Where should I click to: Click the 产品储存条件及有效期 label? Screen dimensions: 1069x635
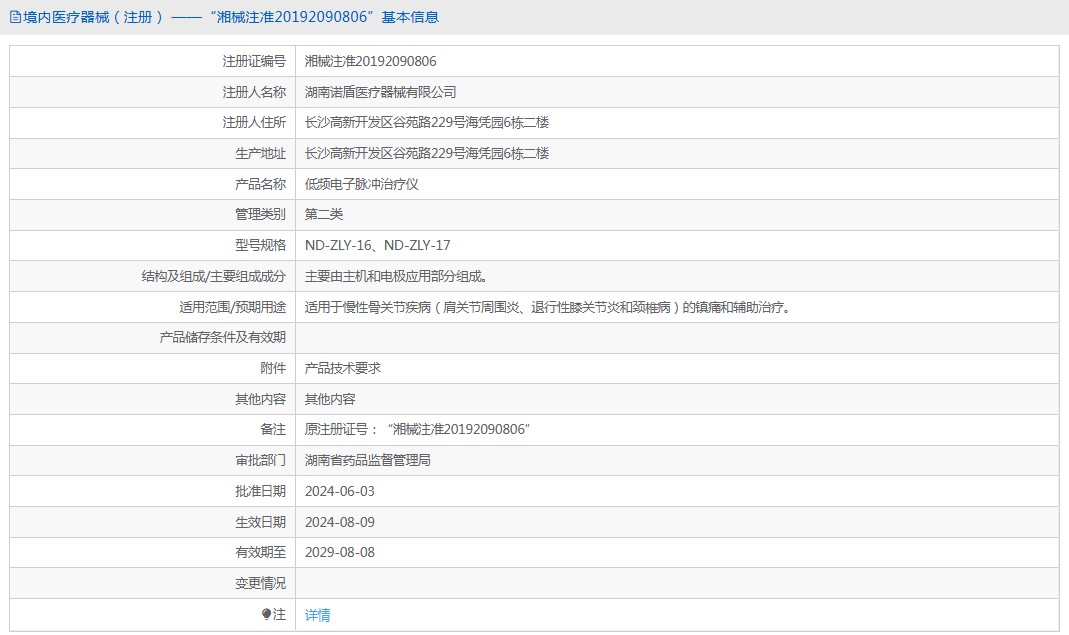tap(223, 338)
